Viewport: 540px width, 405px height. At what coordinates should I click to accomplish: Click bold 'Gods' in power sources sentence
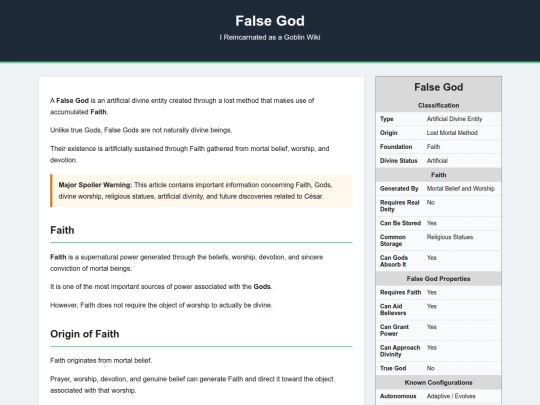[x=262, y=287]
